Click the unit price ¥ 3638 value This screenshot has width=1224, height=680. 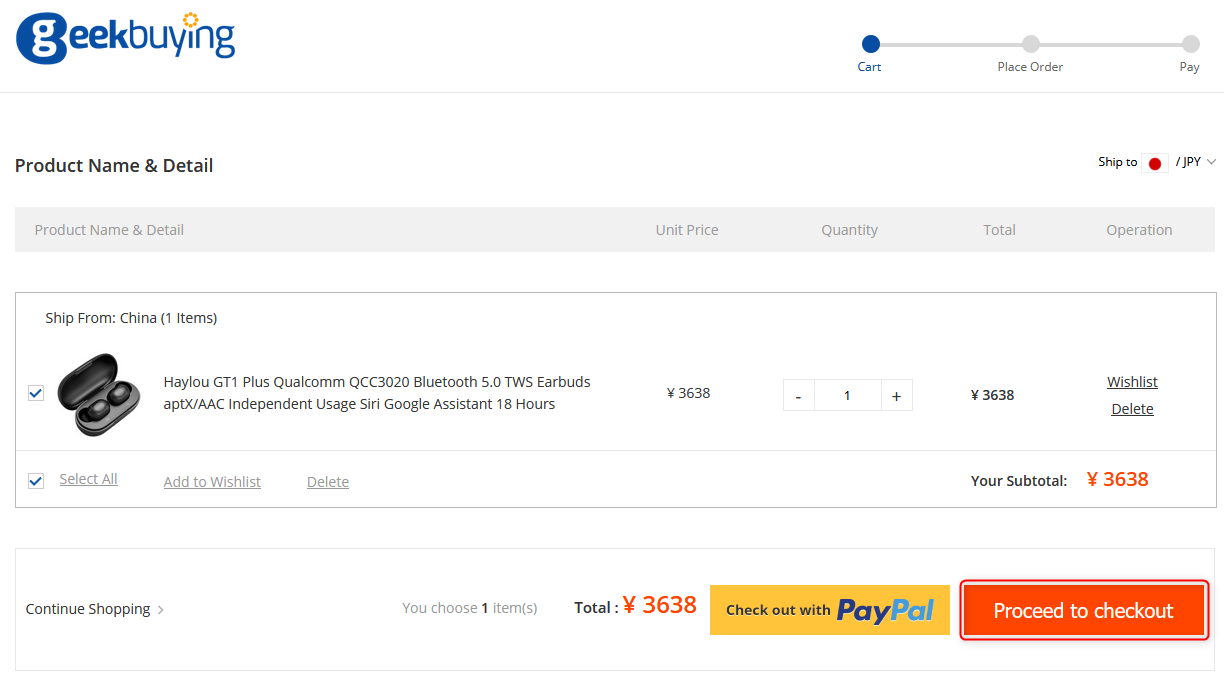tap(688, 393)
